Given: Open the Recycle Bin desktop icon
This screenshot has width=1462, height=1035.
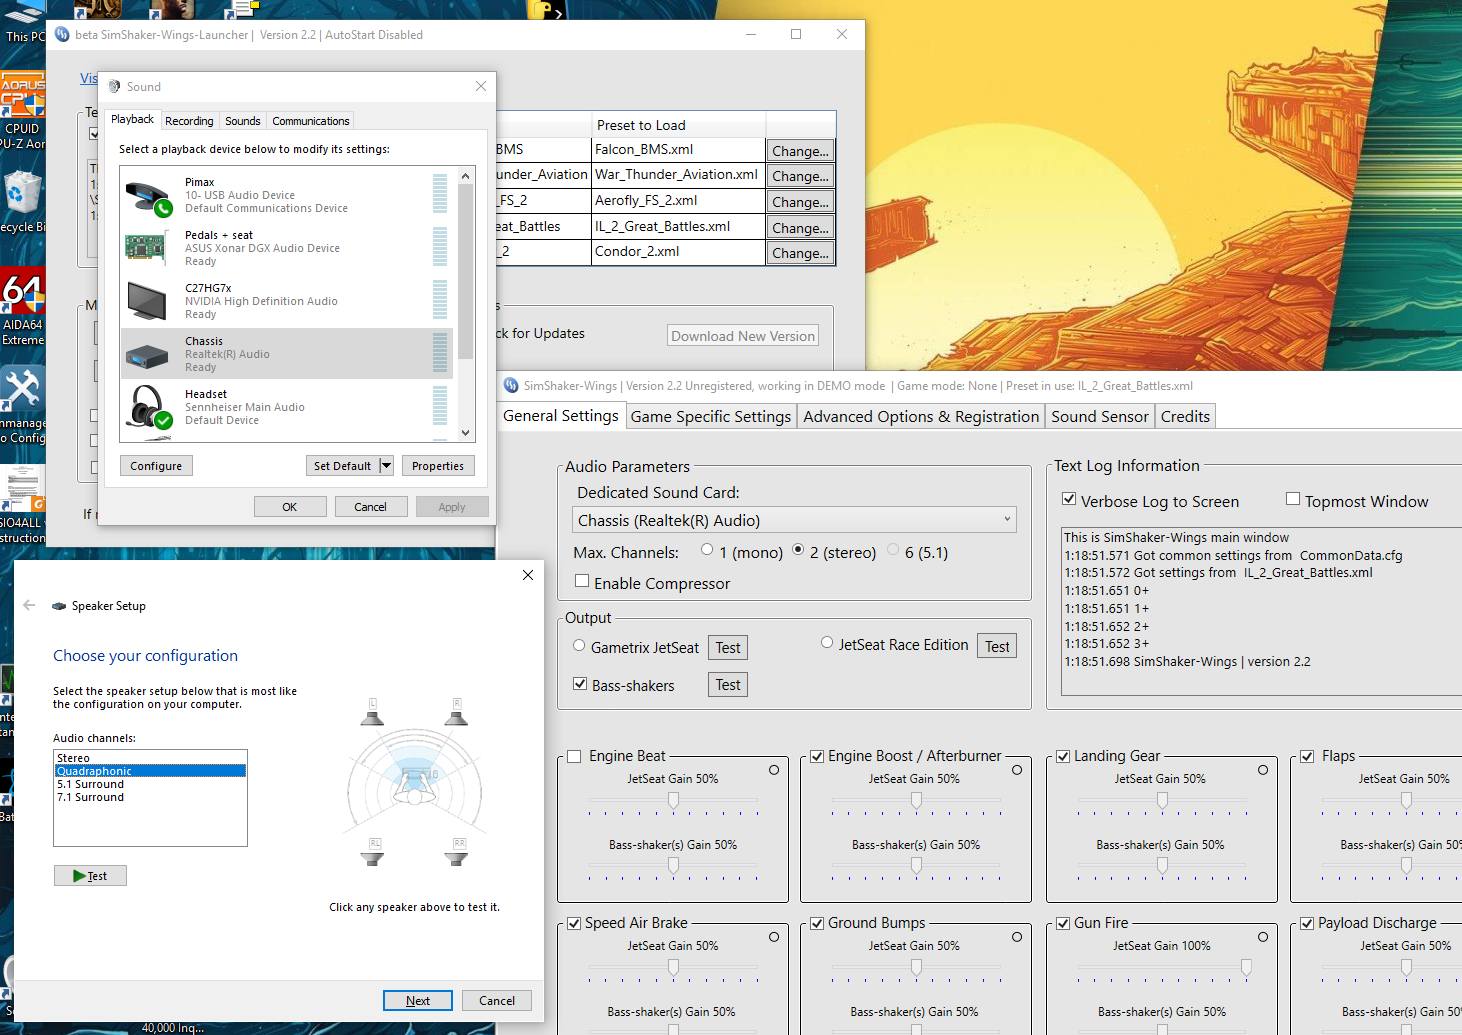Looking at the screenshot, I should [x=22, y=202].
